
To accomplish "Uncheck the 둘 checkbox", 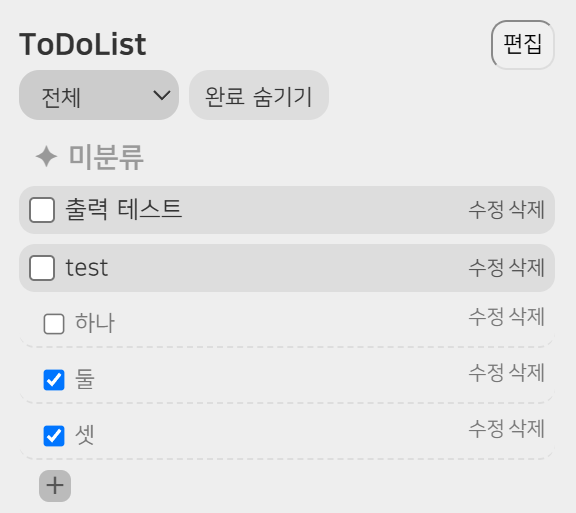I will tap(54, 380).
